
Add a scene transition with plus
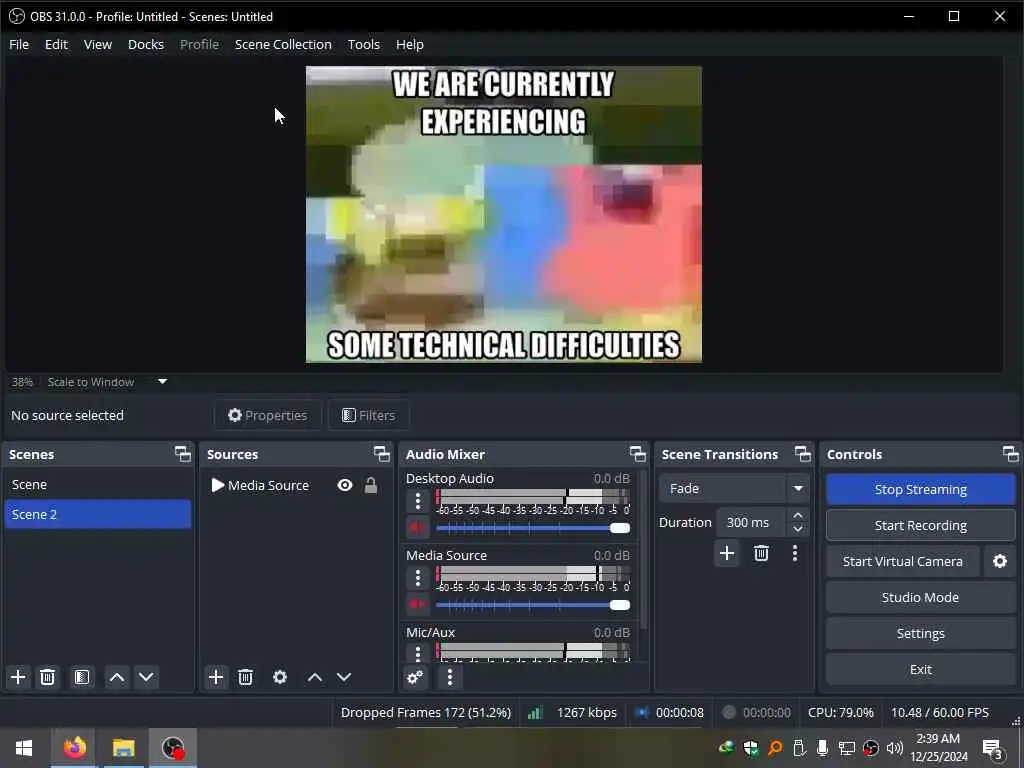click(727, 554)
